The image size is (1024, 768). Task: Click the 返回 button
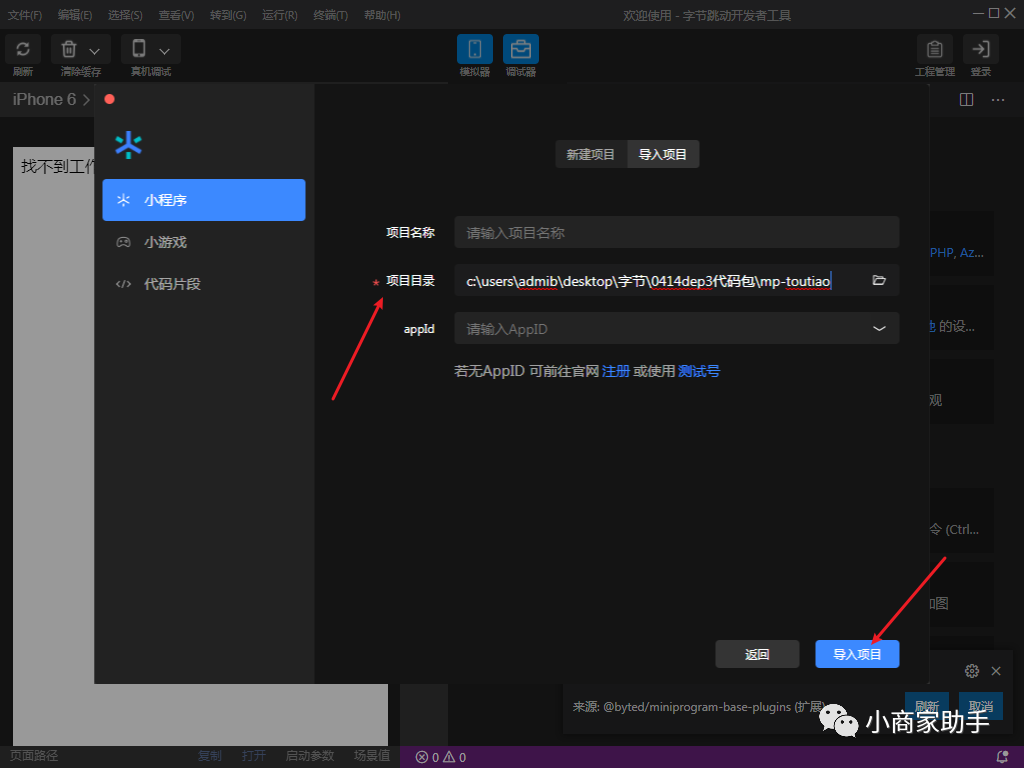(757, 654)
